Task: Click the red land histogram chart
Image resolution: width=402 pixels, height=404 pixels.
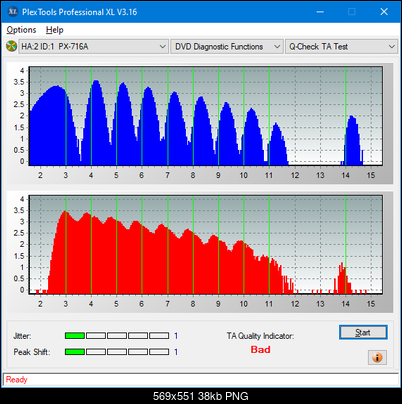Action: [x=206, y=245]
